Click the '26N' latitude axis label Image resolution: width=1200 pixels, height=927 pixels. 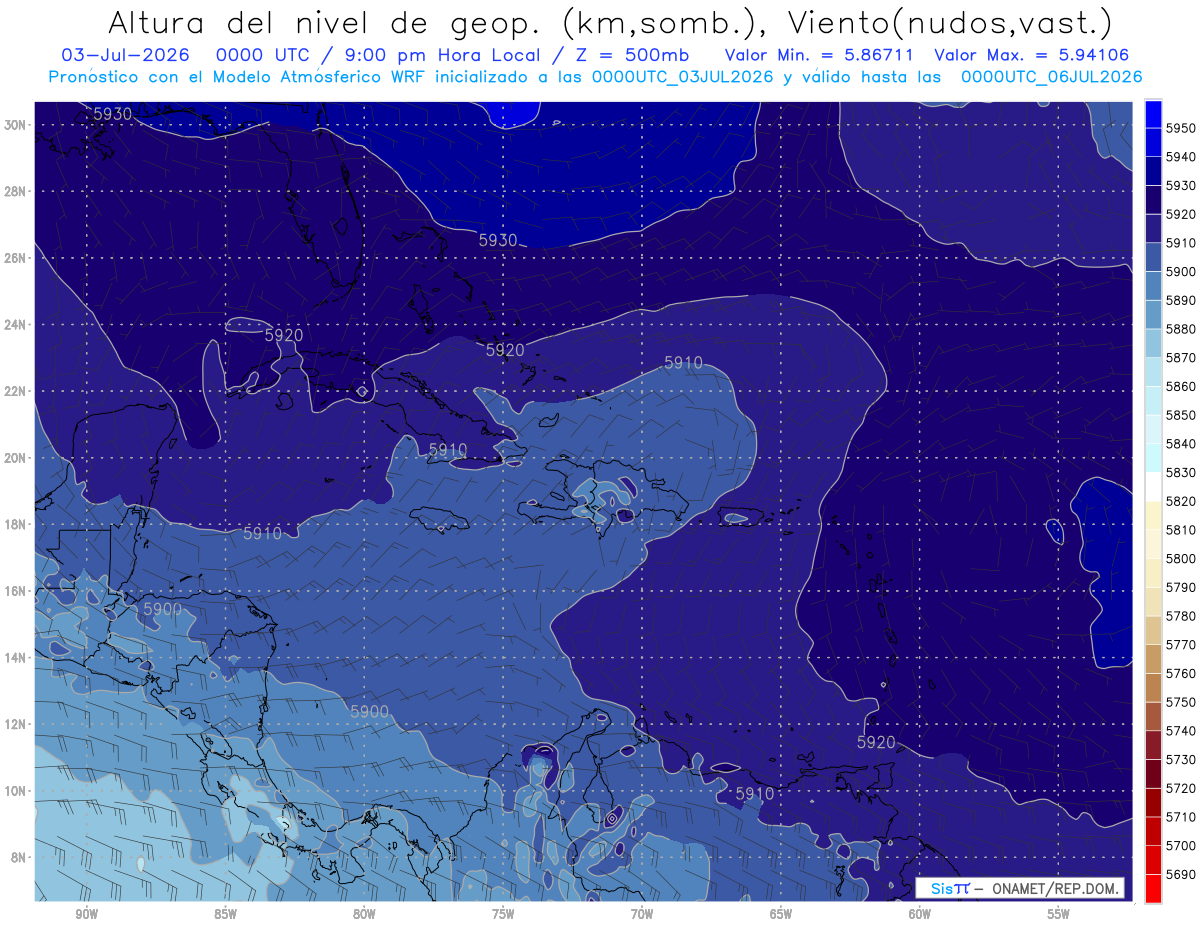pyautogui.click(x=16, y=258)
